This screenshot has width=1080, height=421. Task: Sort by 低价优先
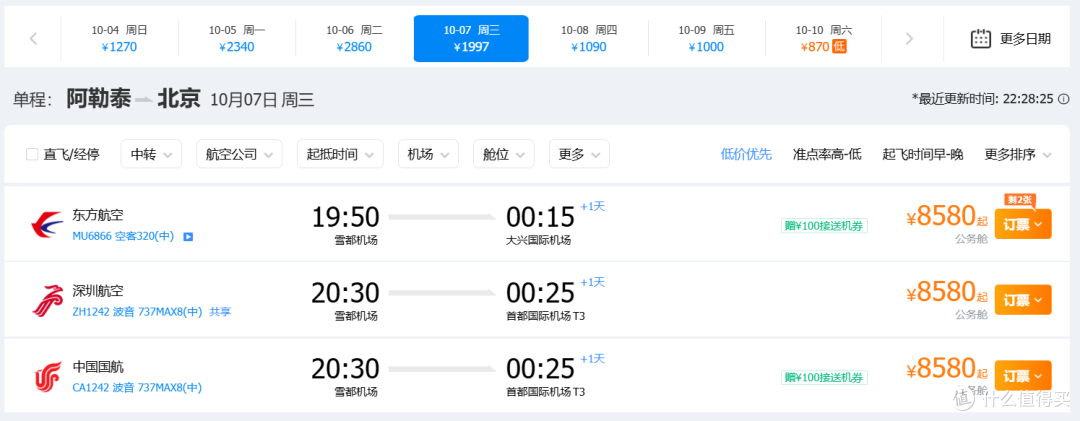click(x=746, y=154)
